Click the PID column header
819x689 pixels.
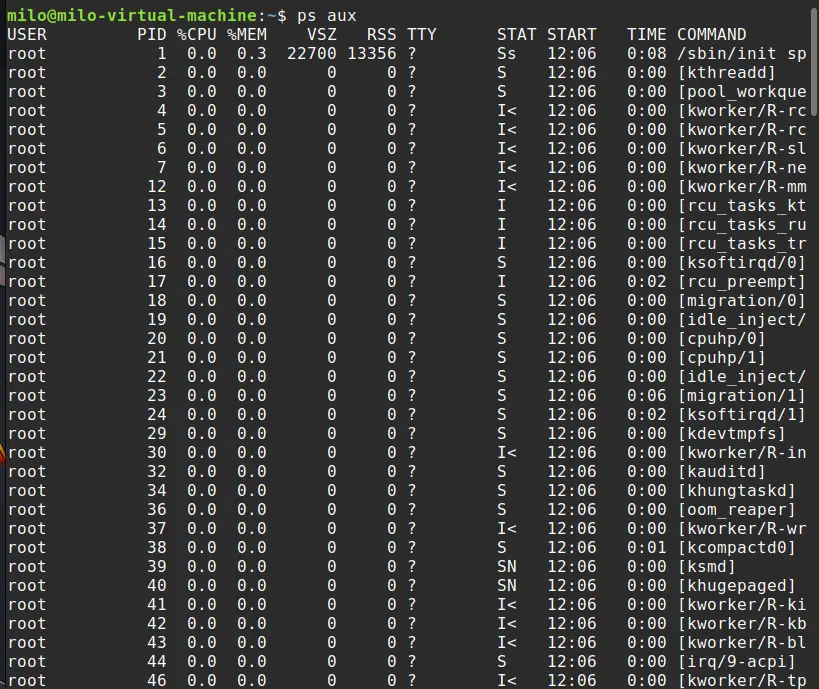(152, 34)
